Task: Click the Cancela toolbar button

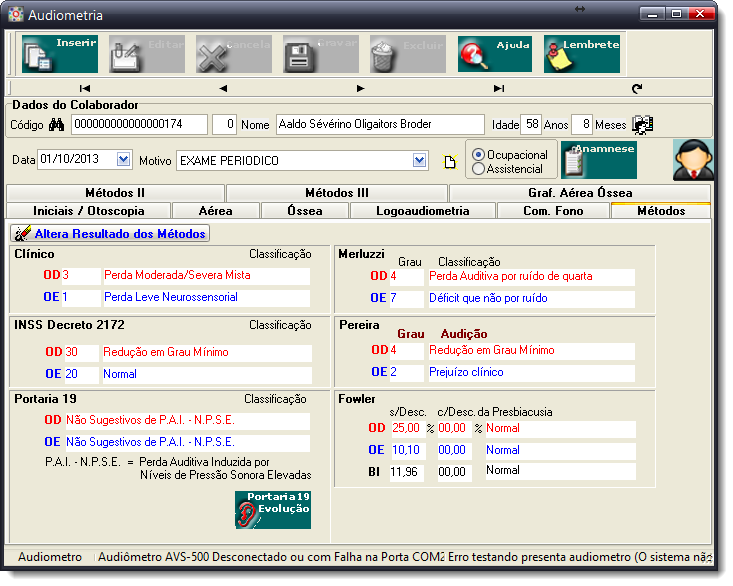Action: (234, 54)
